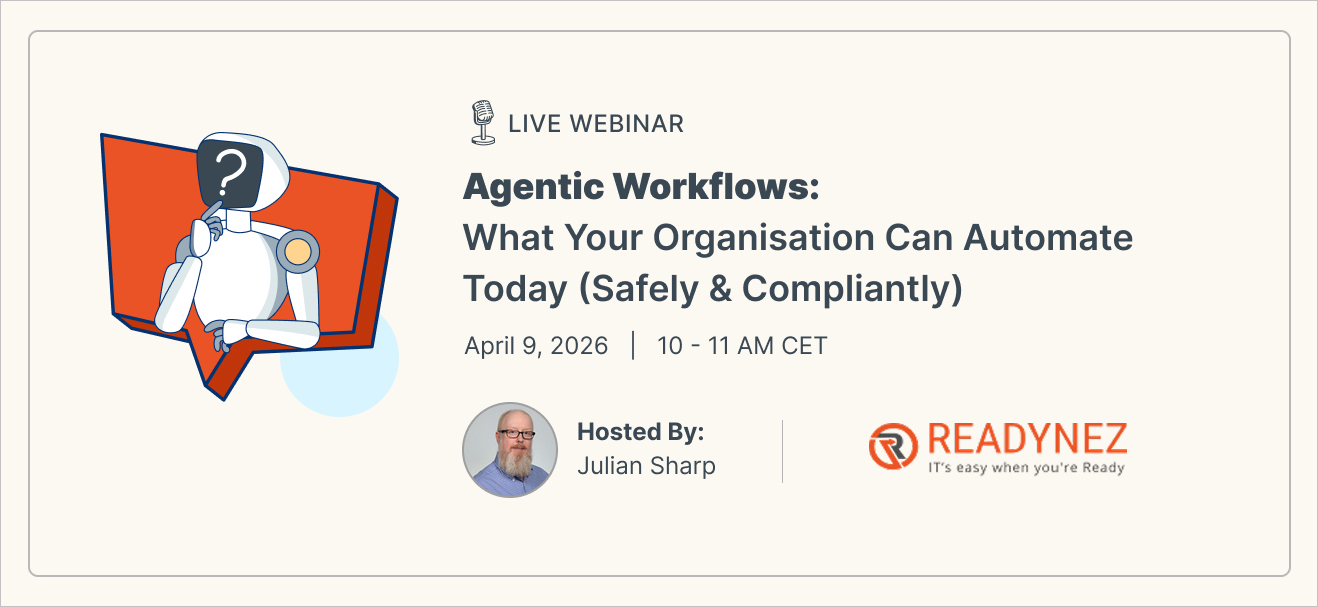Screen dimensions: 1318x607
Task: Click the Readynez circular R logo icon
Action: coord(893,445)
